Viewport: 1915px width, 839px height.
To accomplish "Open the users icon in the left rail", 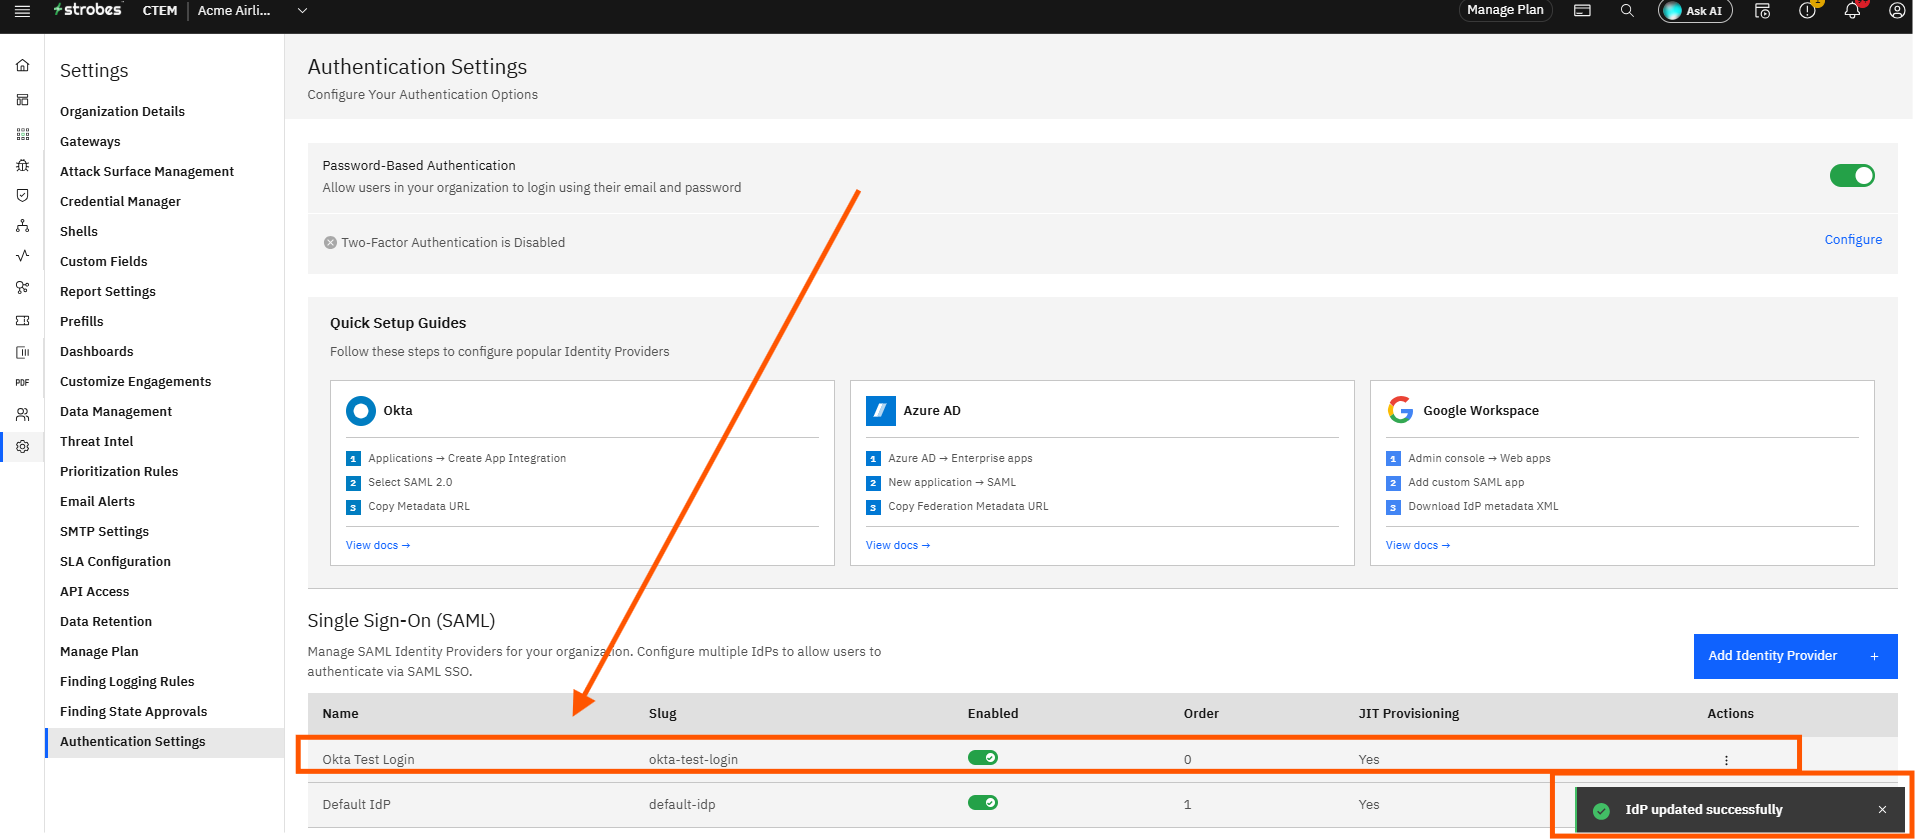I will (22, 414).
